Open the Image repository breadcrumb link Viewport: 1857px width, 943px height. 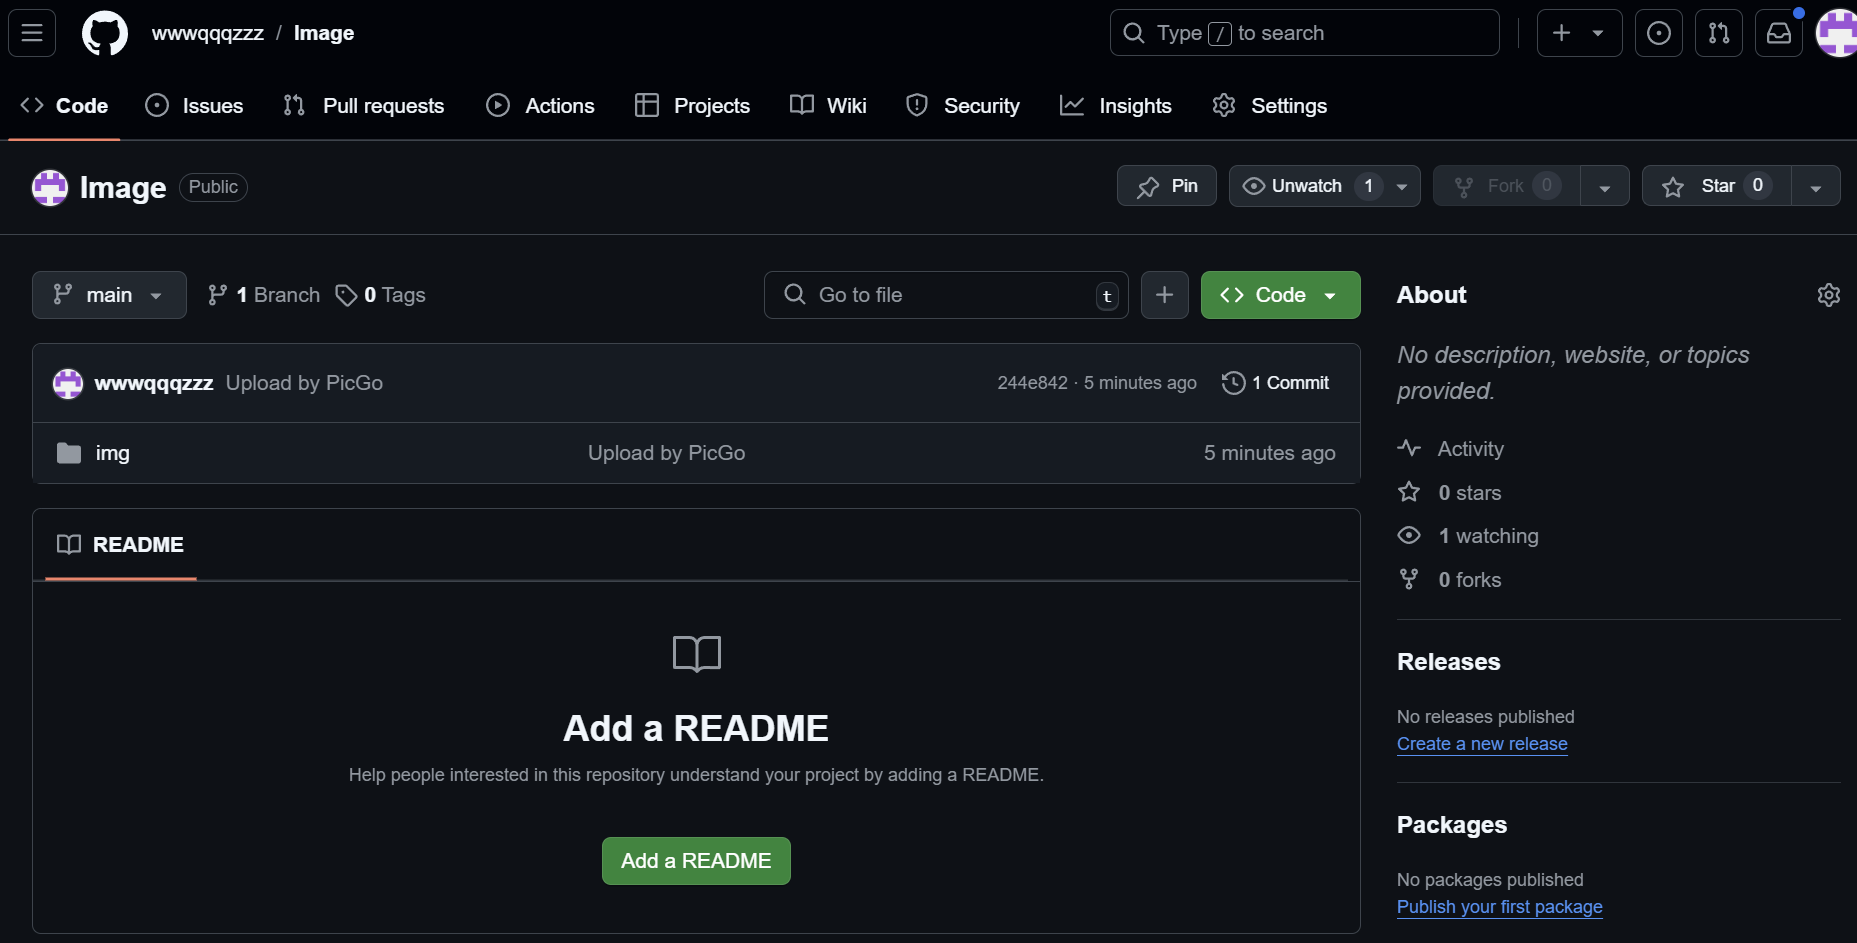324,33
